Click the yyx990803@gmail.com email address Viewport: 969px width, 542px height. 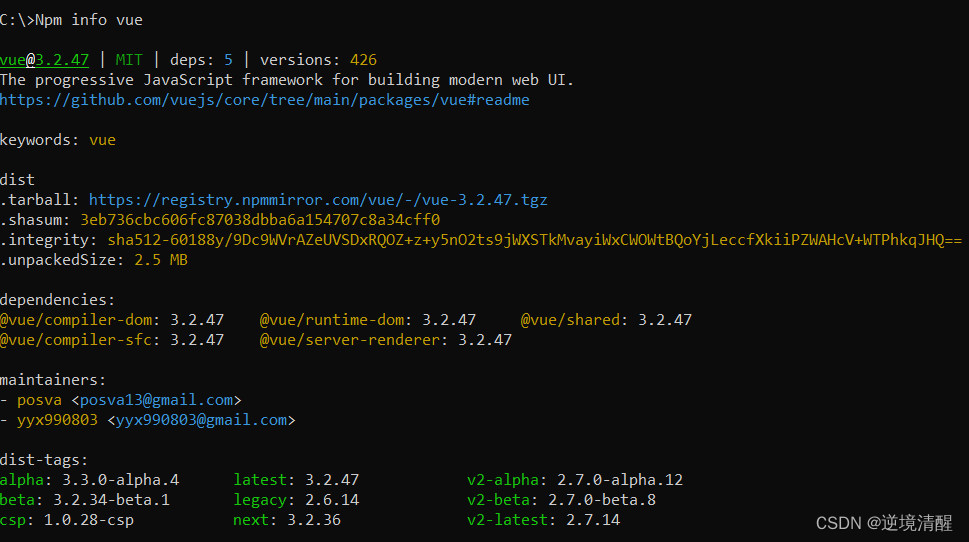201,420
